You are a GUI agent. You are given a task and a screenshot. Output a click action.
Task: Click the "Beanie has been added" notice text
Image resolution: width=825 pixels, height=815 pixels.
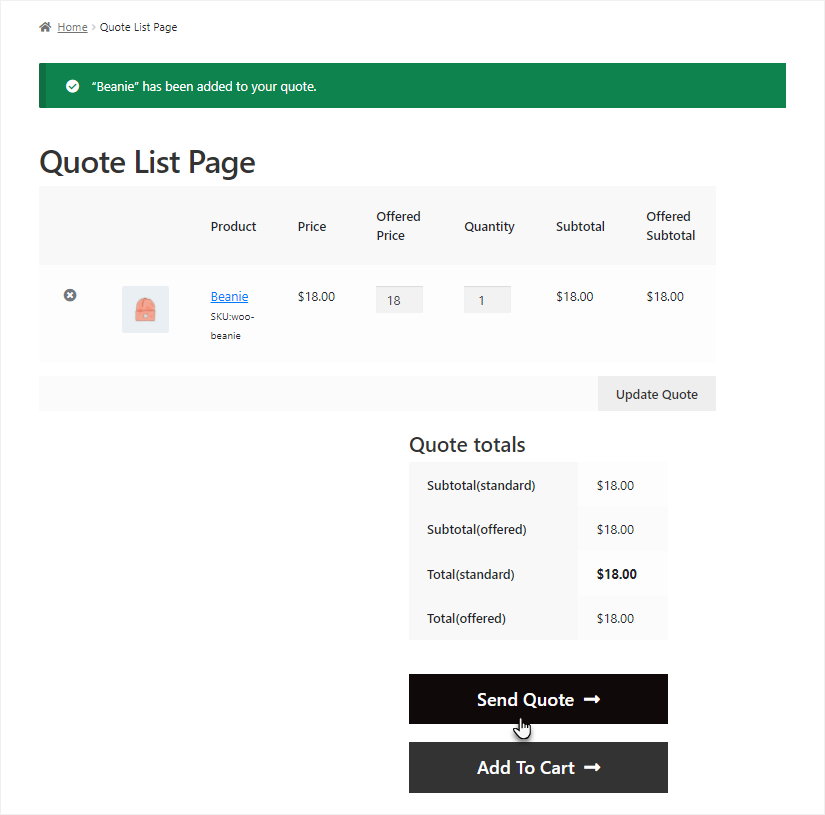pos(203,86)
